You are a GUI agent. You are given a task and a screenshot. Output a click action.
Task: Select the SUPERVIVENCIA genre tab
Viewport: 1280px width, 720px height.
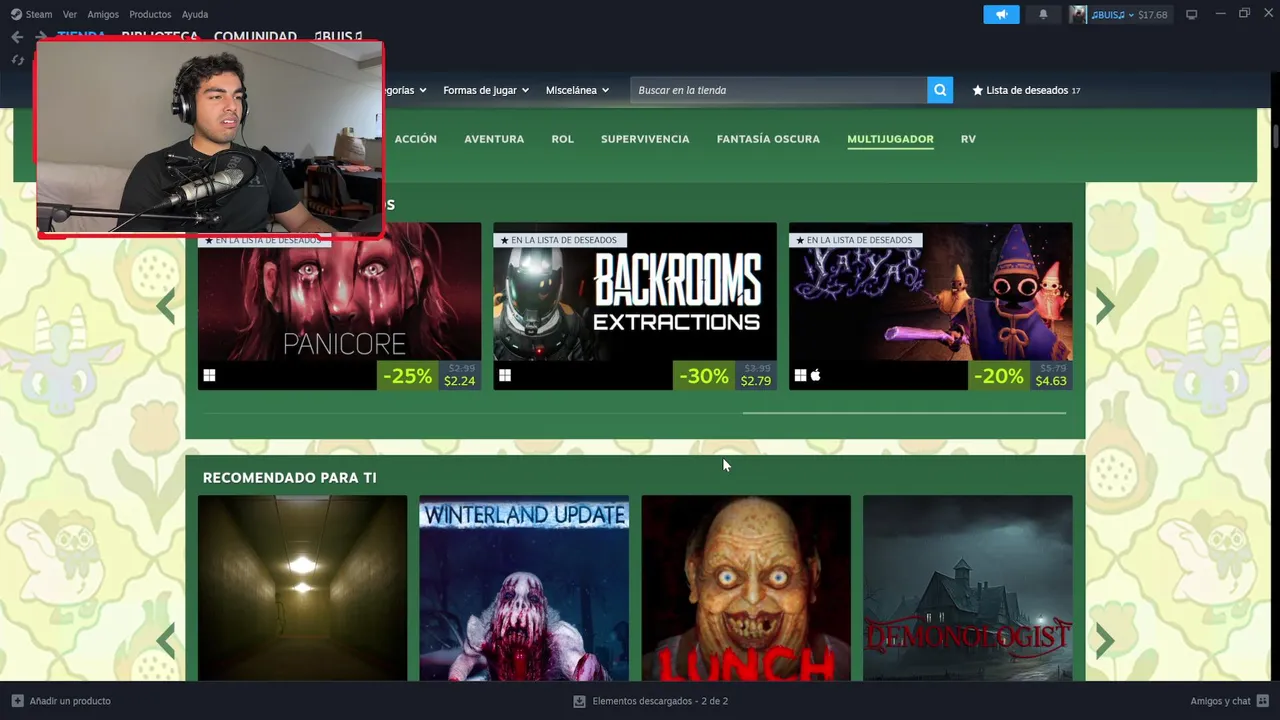(645, 139)
